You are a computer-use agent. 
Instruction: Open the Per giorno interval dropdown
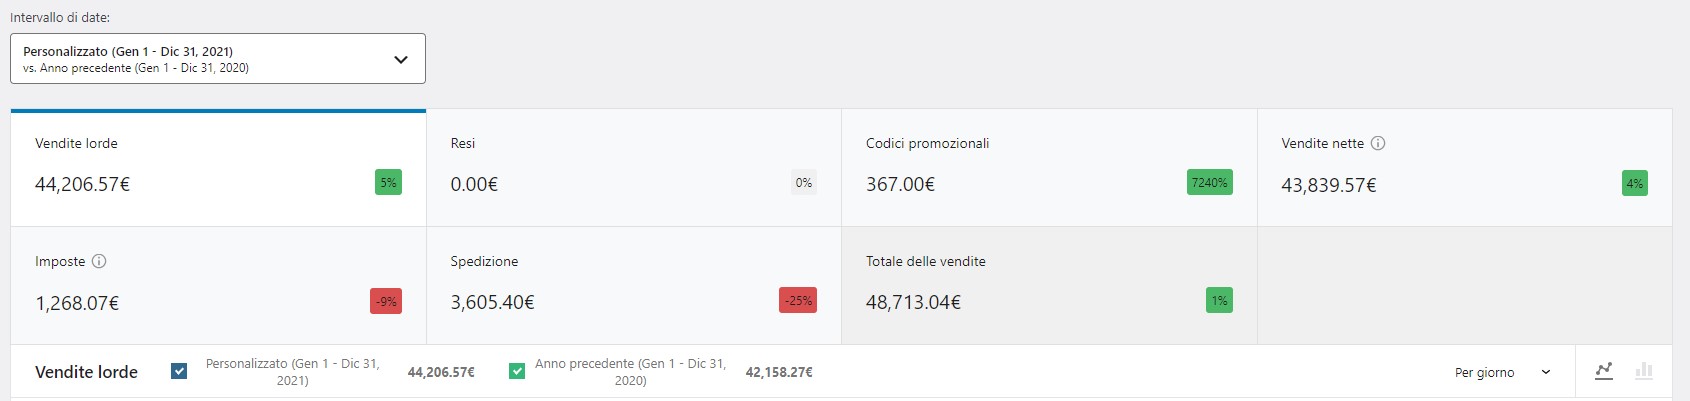coord(1502,372)
